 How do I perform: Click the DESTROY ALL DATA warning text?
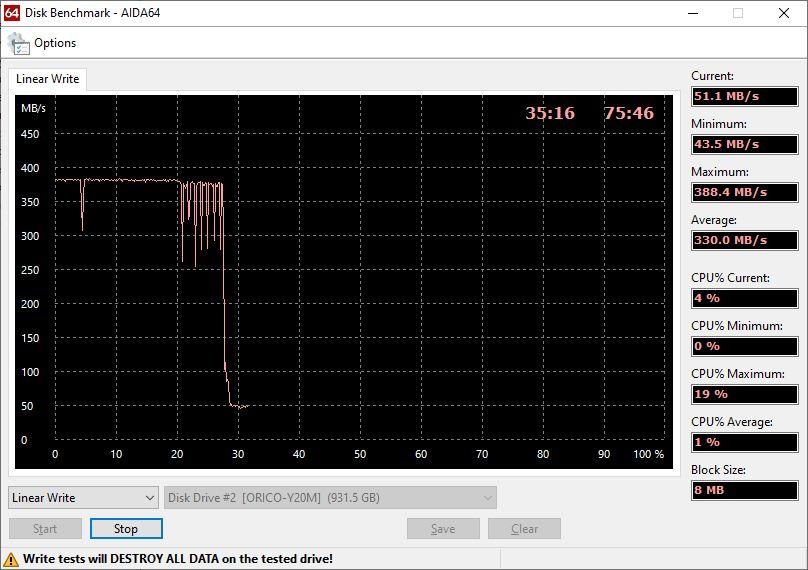click(178, 559)
